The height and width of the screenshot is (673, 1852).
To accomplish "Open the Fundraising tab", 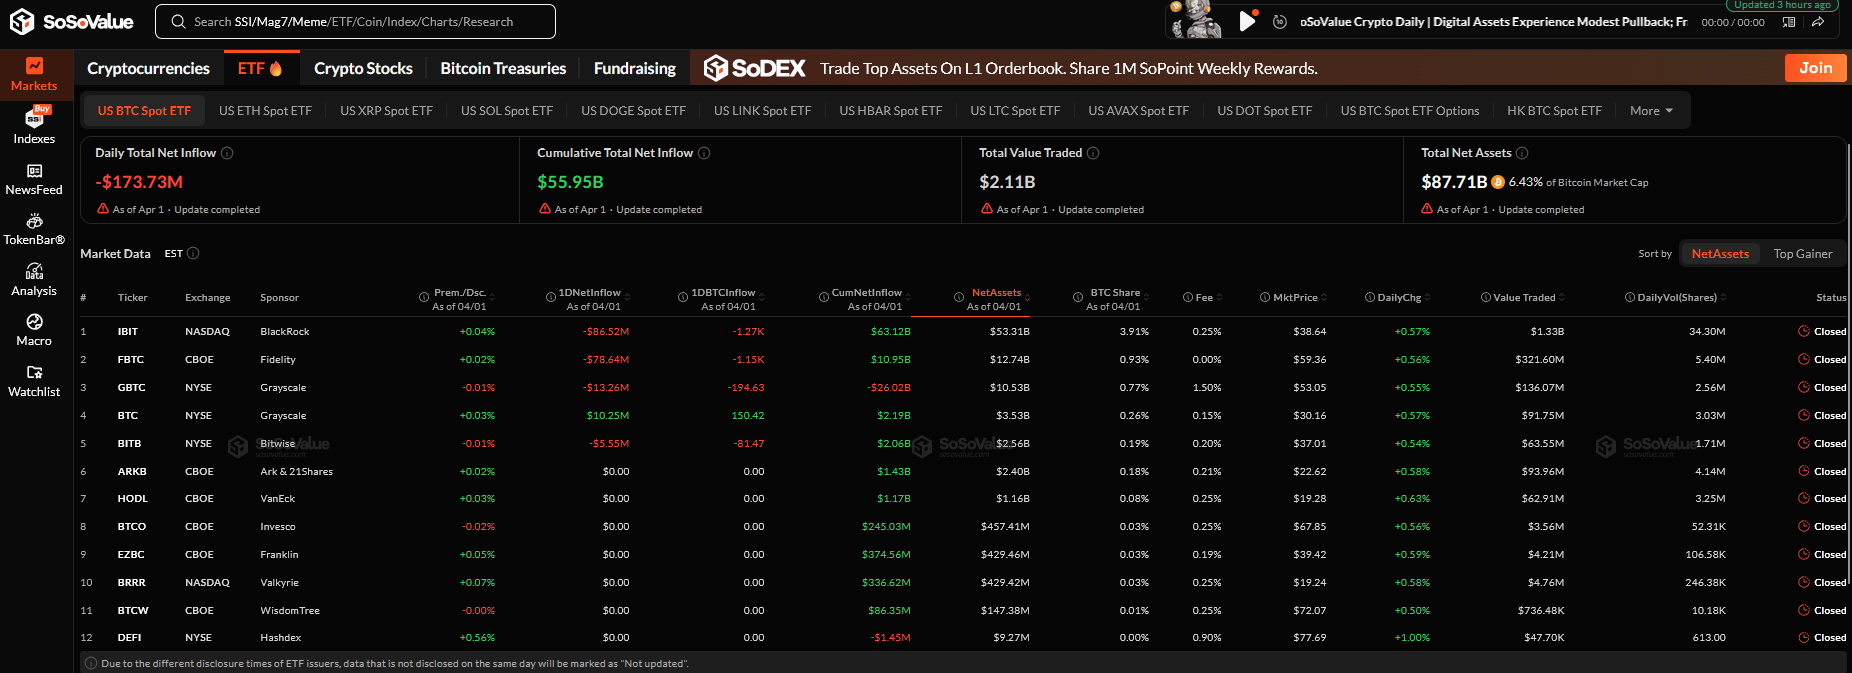I will [x=635, y=68].
